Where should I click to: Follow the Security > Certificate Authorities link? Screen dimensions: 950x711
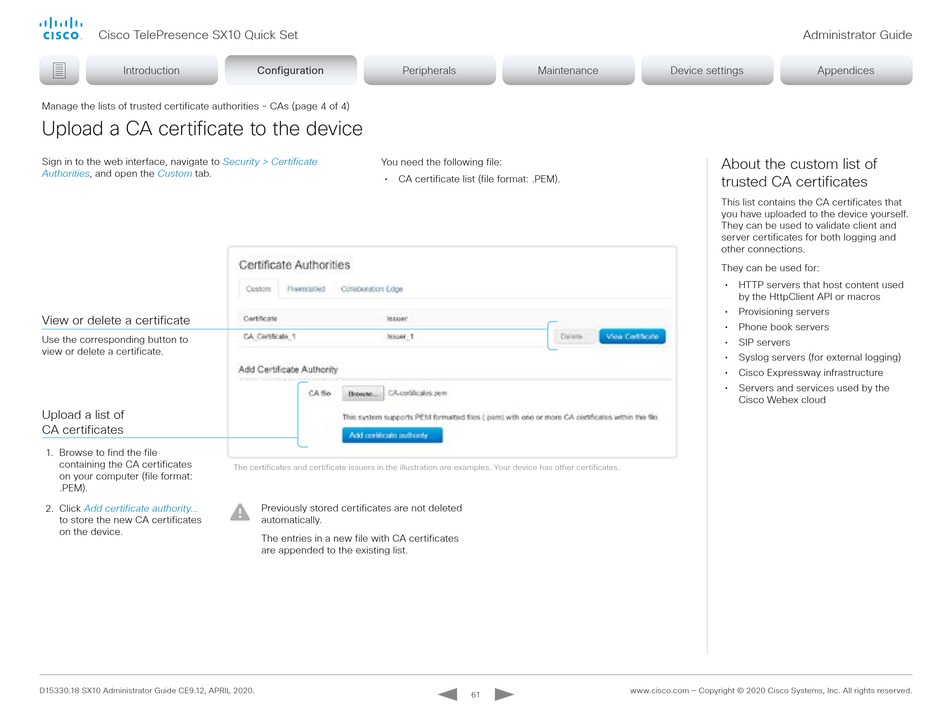[x=179, y=168]
